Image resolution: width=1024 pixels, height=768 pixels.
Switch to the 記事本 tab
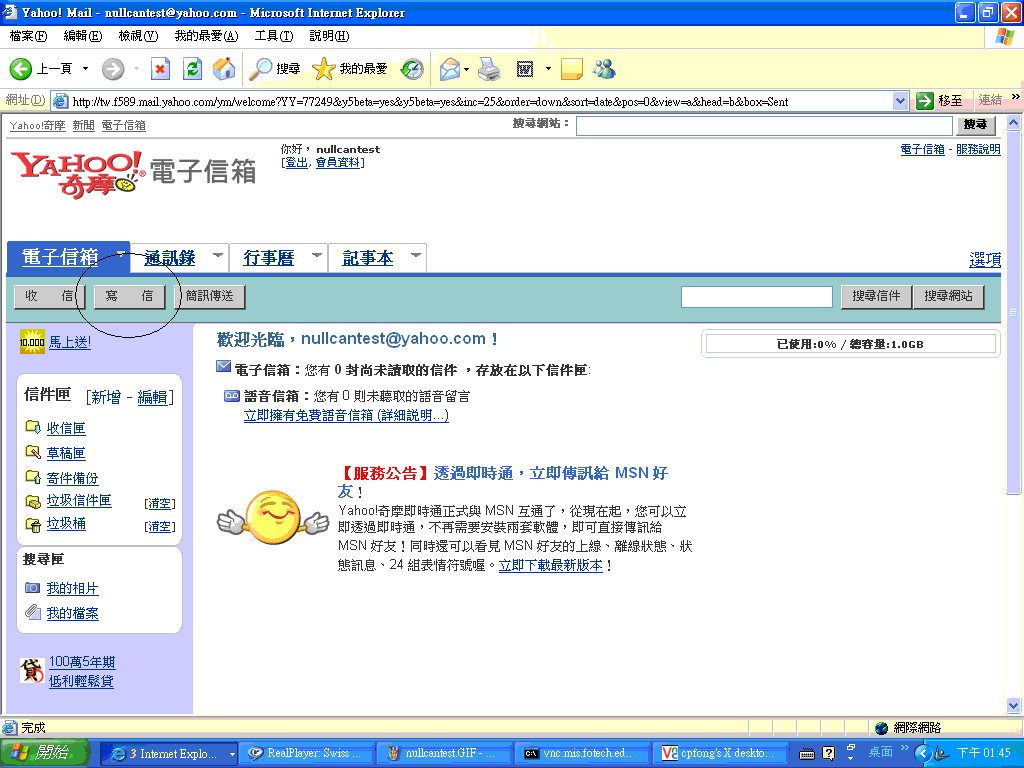[x=368, y=258]
